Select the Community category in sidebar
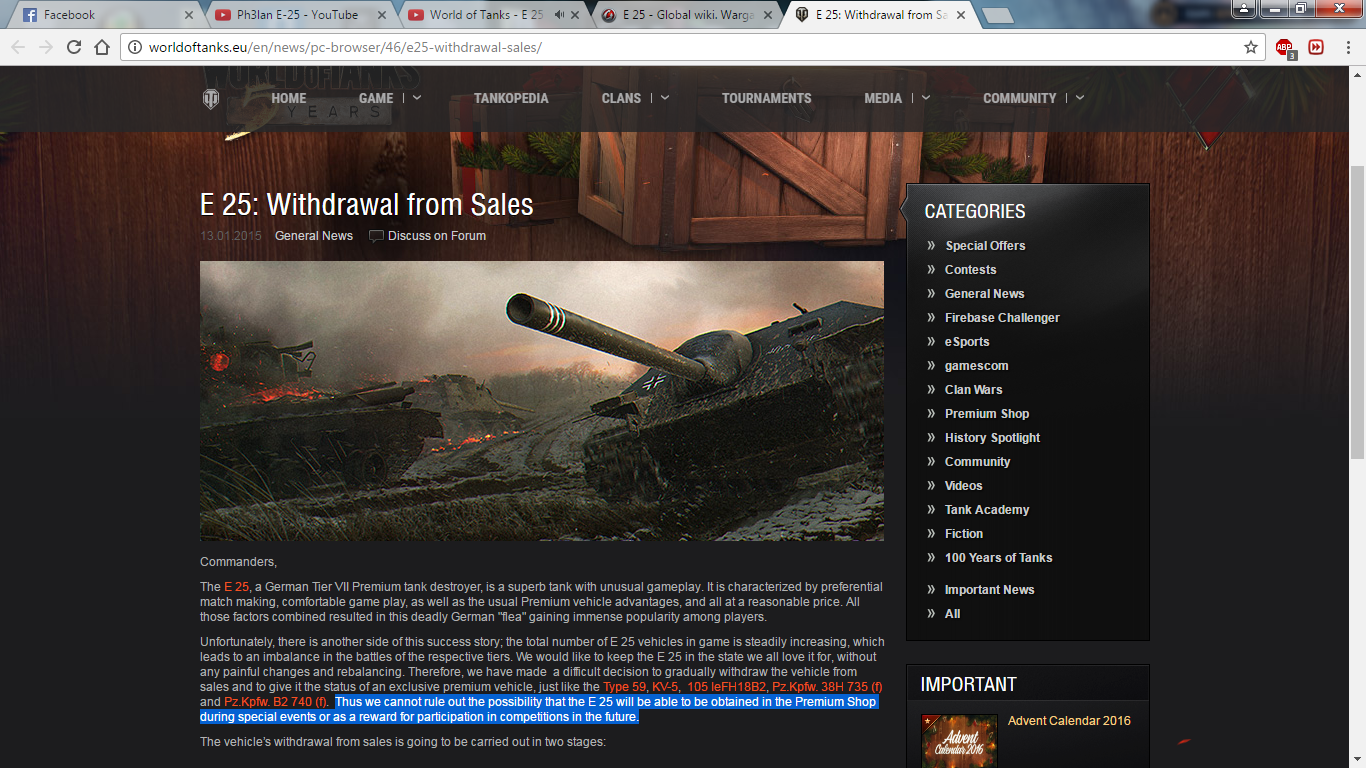This screenshot has width=1366, height=768. coord(977,462)
